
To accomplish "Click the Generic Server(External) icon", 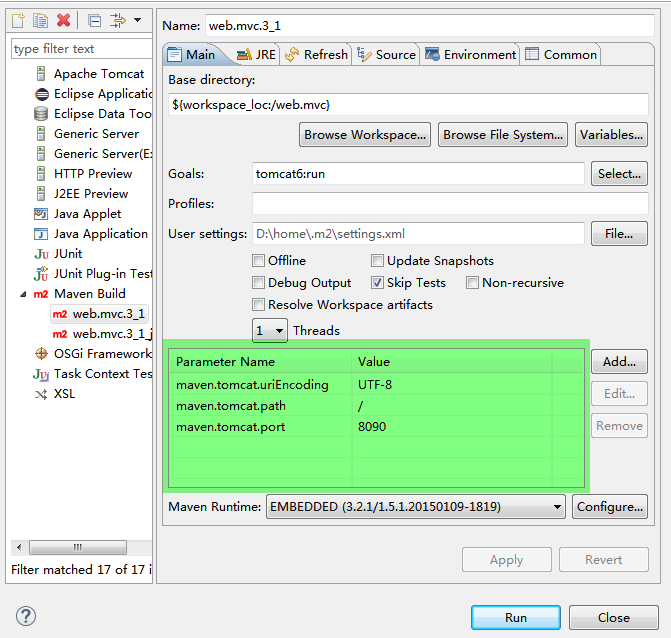I will click(41, 154).
